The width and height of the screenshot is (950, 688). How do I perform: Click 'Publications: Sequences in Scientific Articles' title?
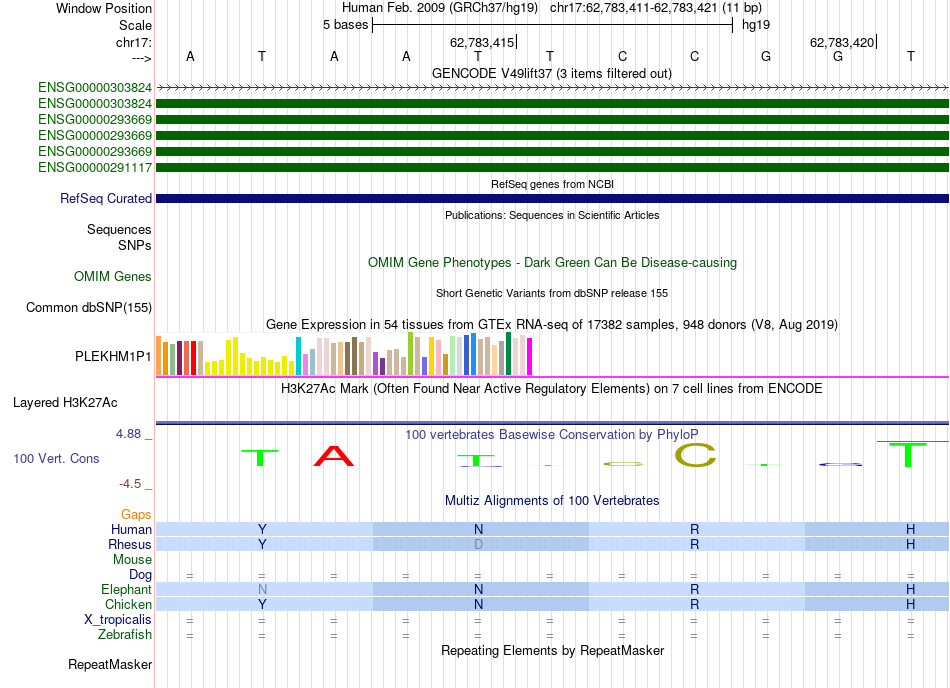(552, 215)
